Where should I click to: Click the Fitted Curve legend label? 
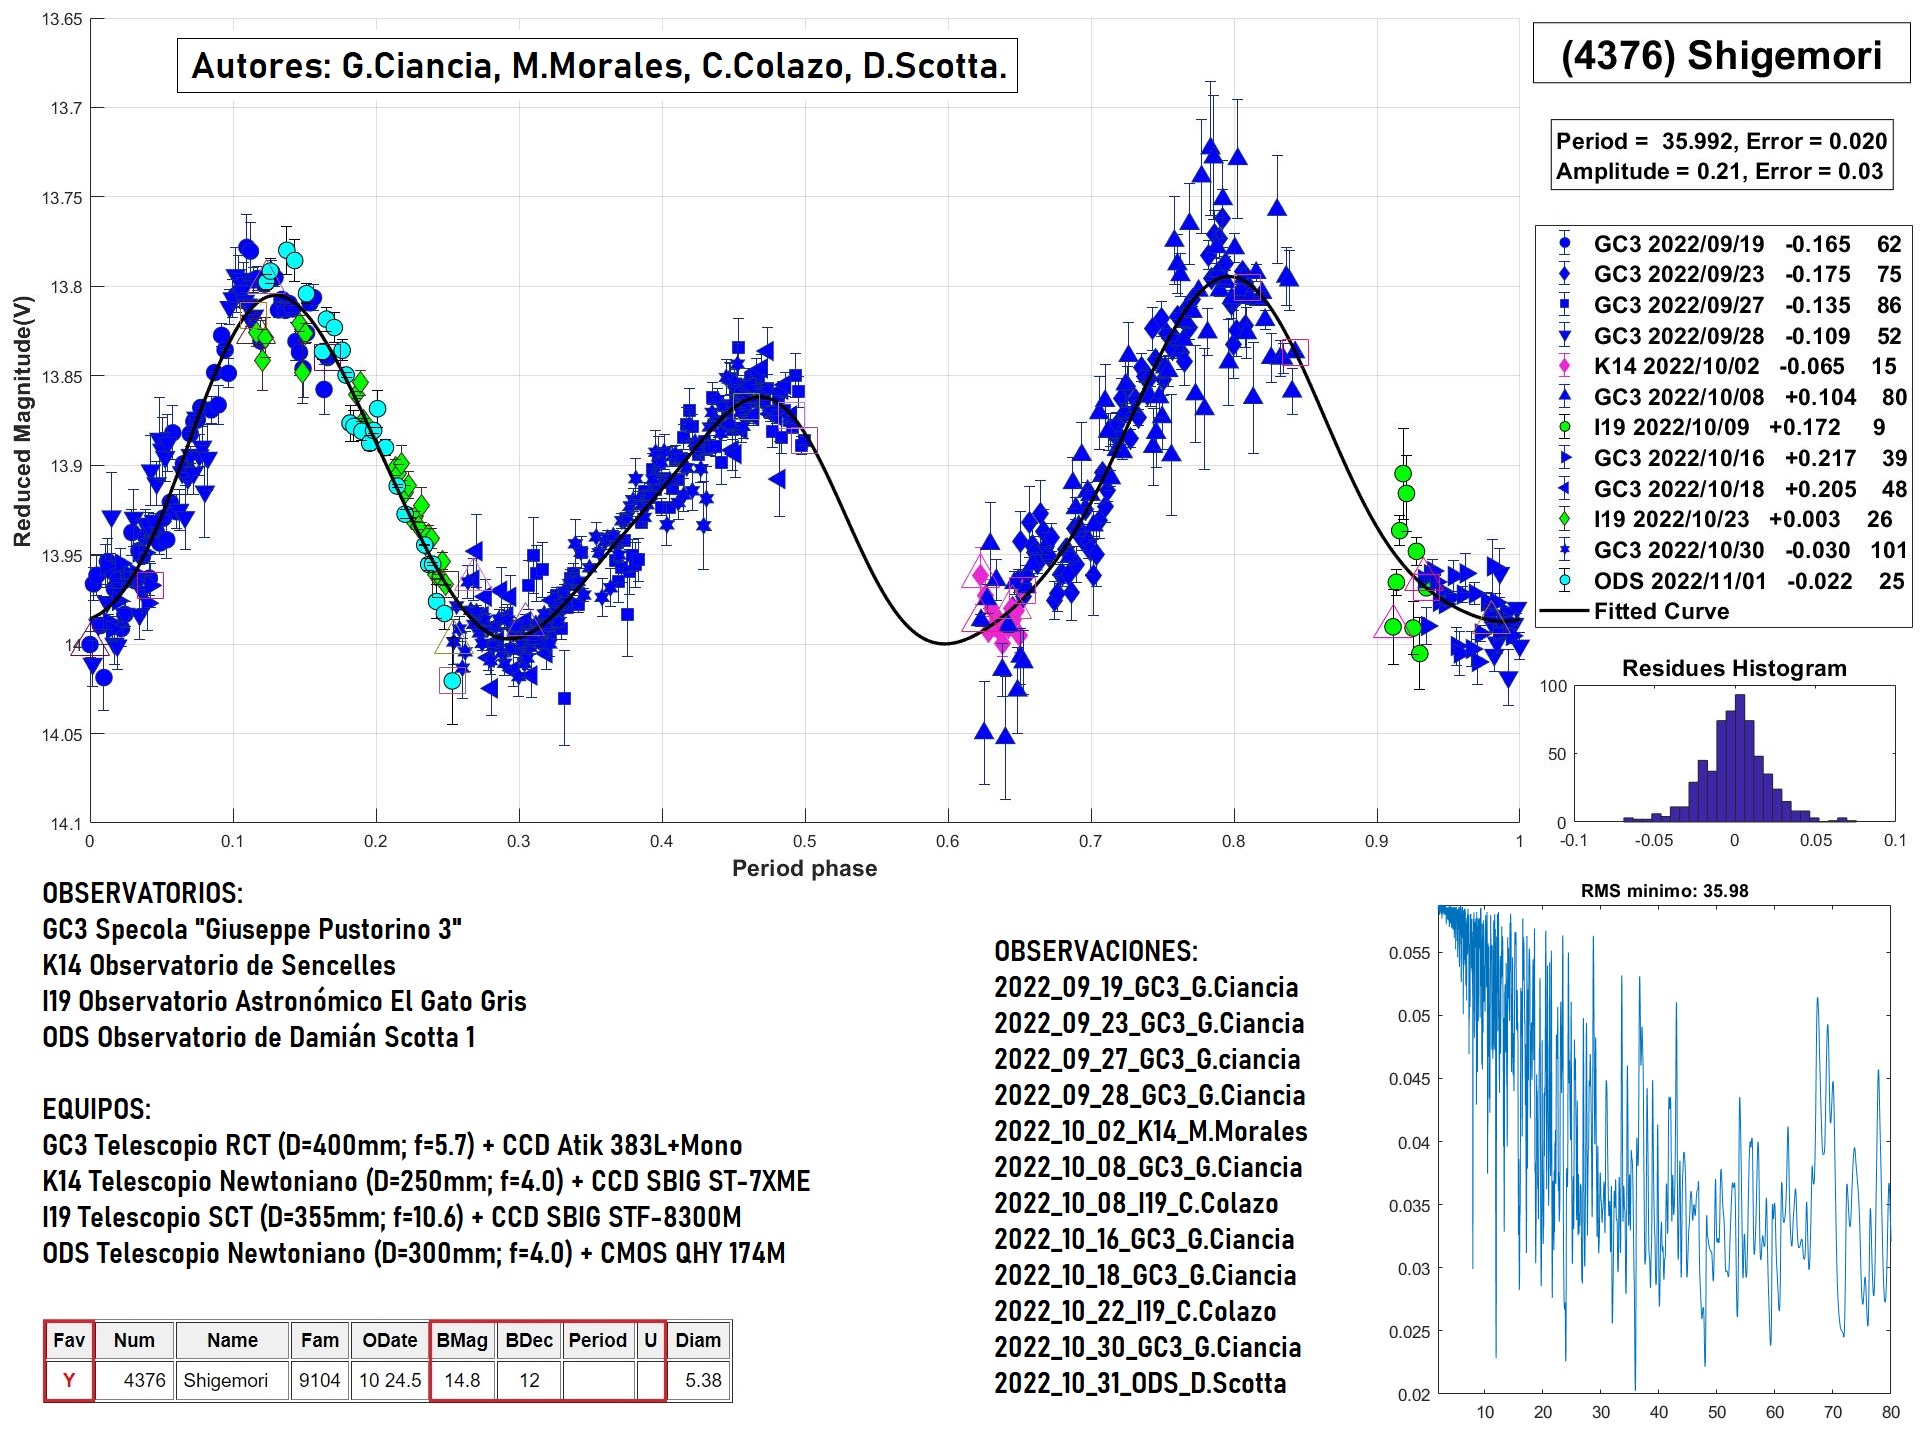point(1661,611)
